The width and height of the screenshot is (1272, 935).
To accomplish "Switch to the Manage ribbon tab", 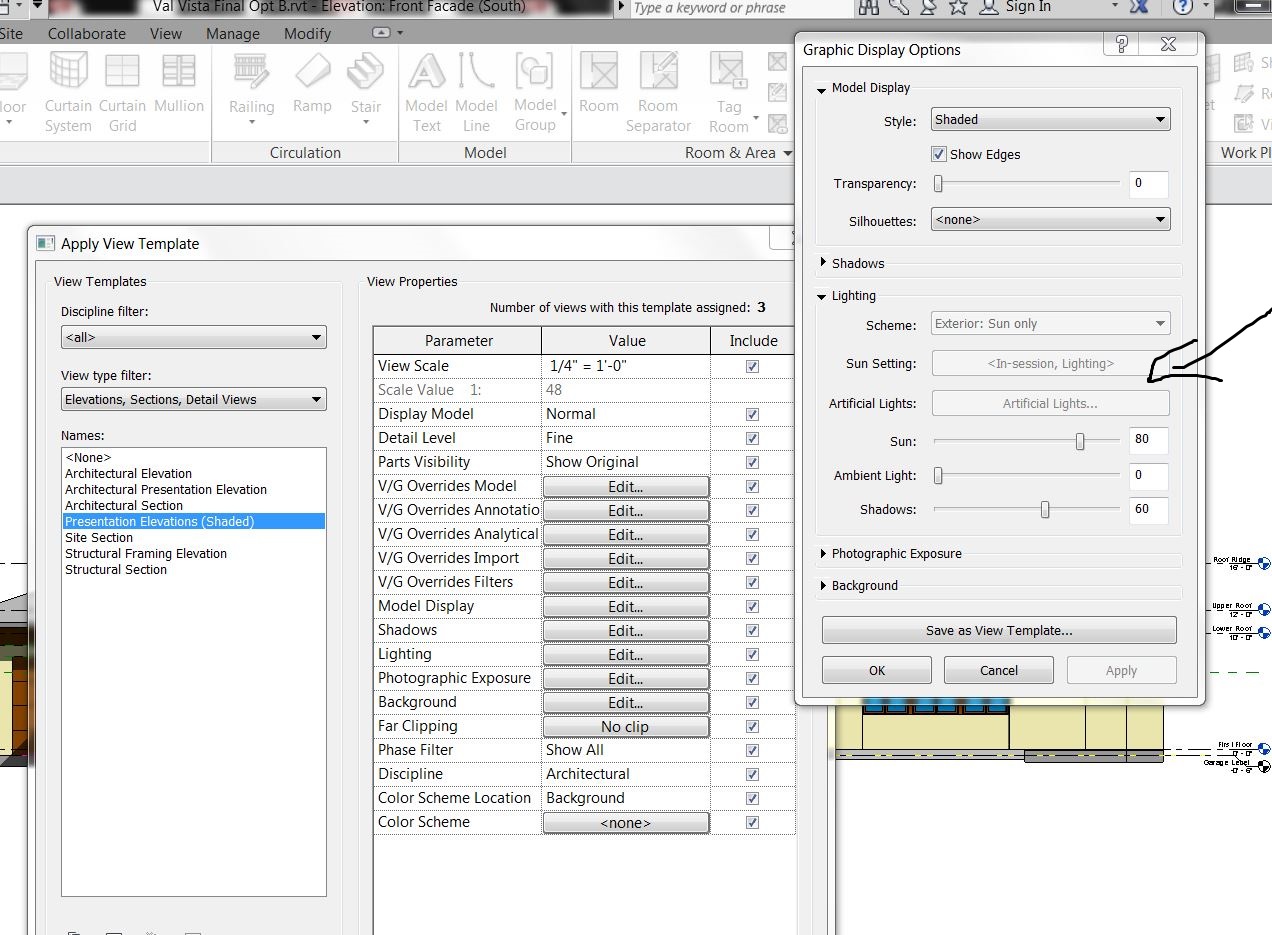I will pyautogui.click(x=232, y=33).
